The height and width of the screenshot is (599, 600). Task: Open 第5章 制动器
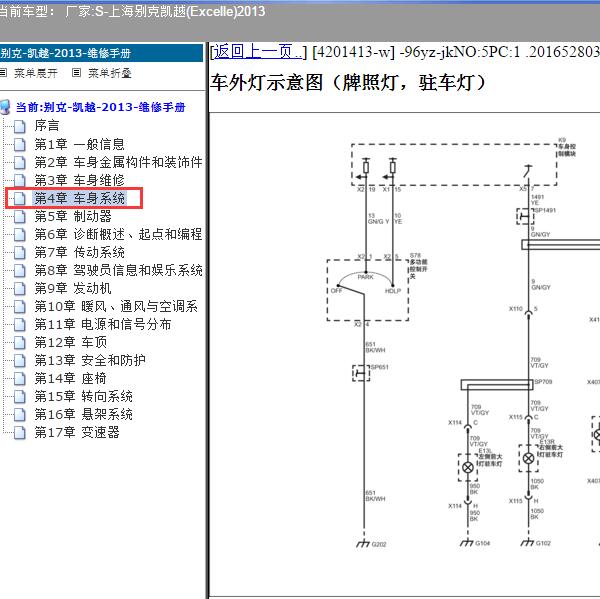coord(73,216)
